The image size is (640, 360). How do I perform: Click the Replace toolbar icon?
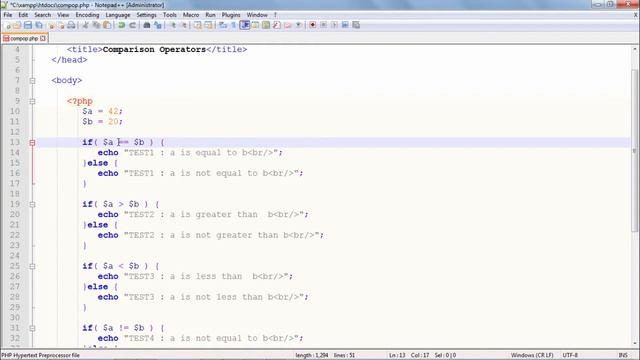point(158,25)
